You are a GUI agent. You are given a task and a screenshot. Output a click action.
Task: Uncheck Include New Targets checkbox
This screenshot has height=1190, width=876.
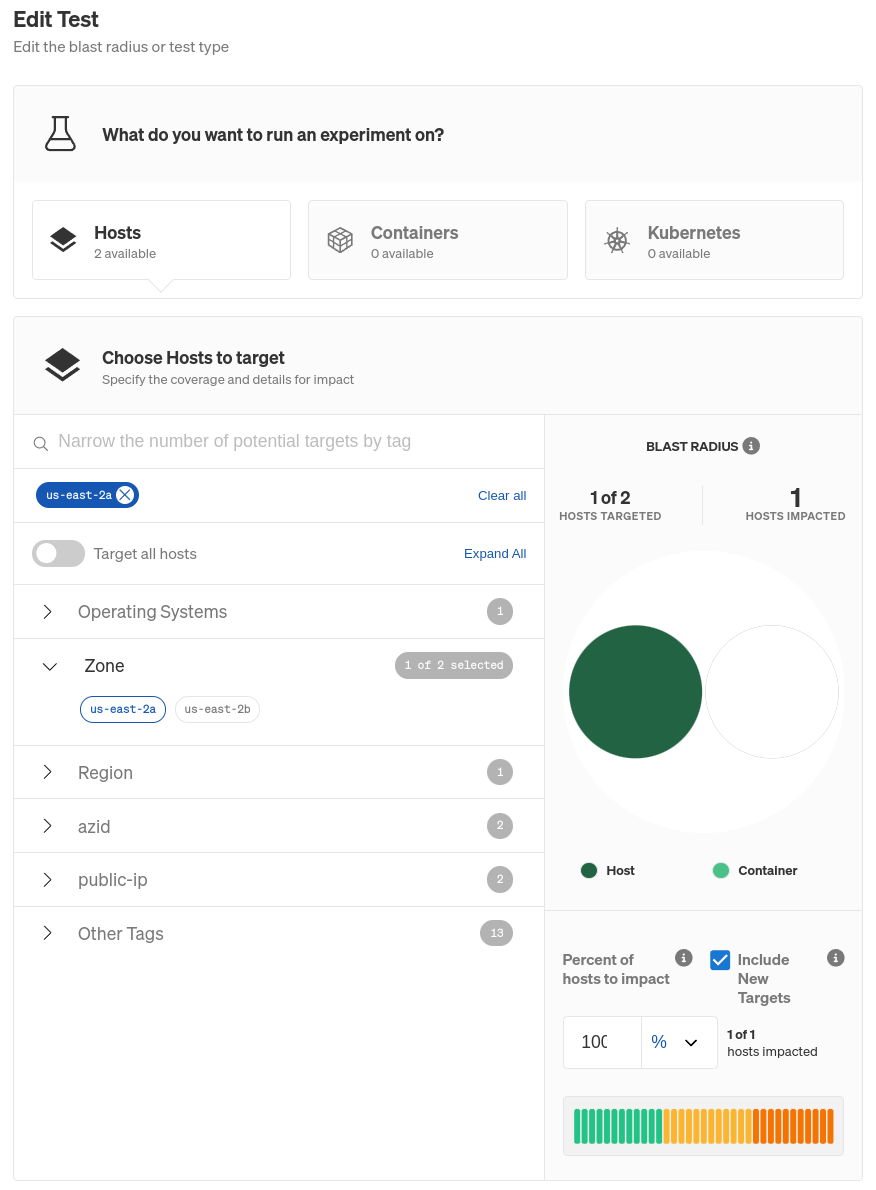[x=720, y=960]
